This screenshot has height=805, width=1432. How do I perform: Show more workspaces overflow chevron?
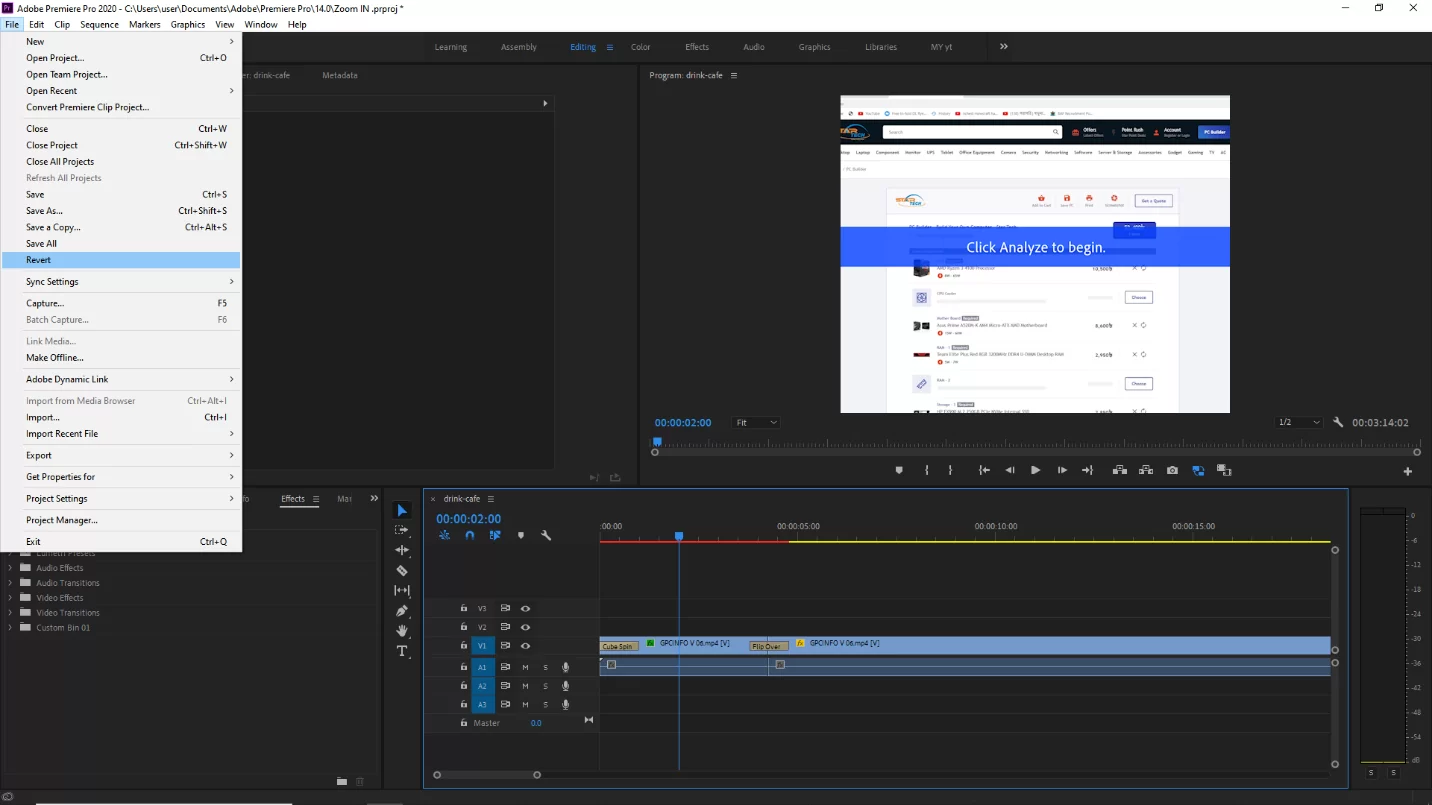1004,46
